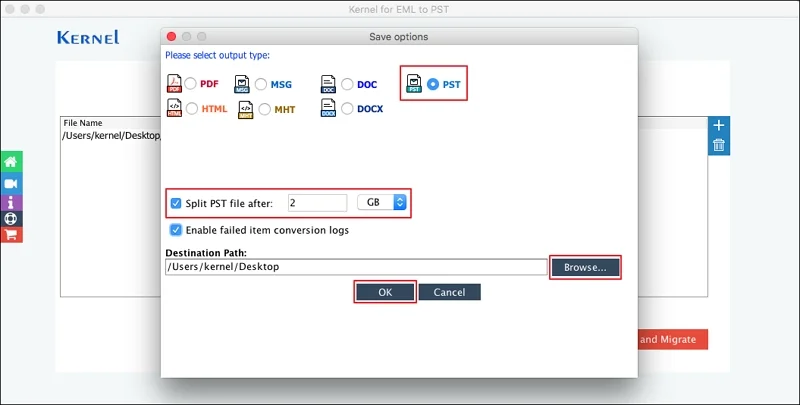This screenshot has height=405, width=800.
Task: Open the red shopping cart sidebar icon
Action: [11, 235]
